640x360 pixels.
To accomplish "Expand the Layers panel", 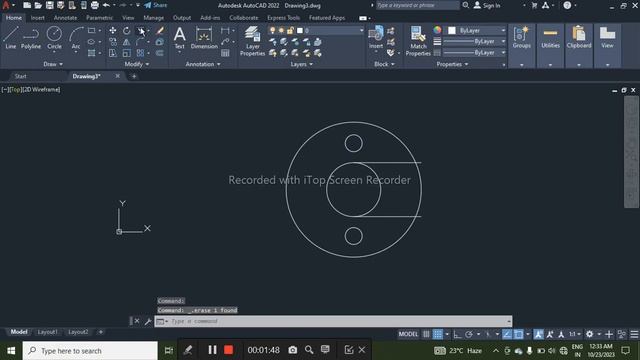I will 302,64.
